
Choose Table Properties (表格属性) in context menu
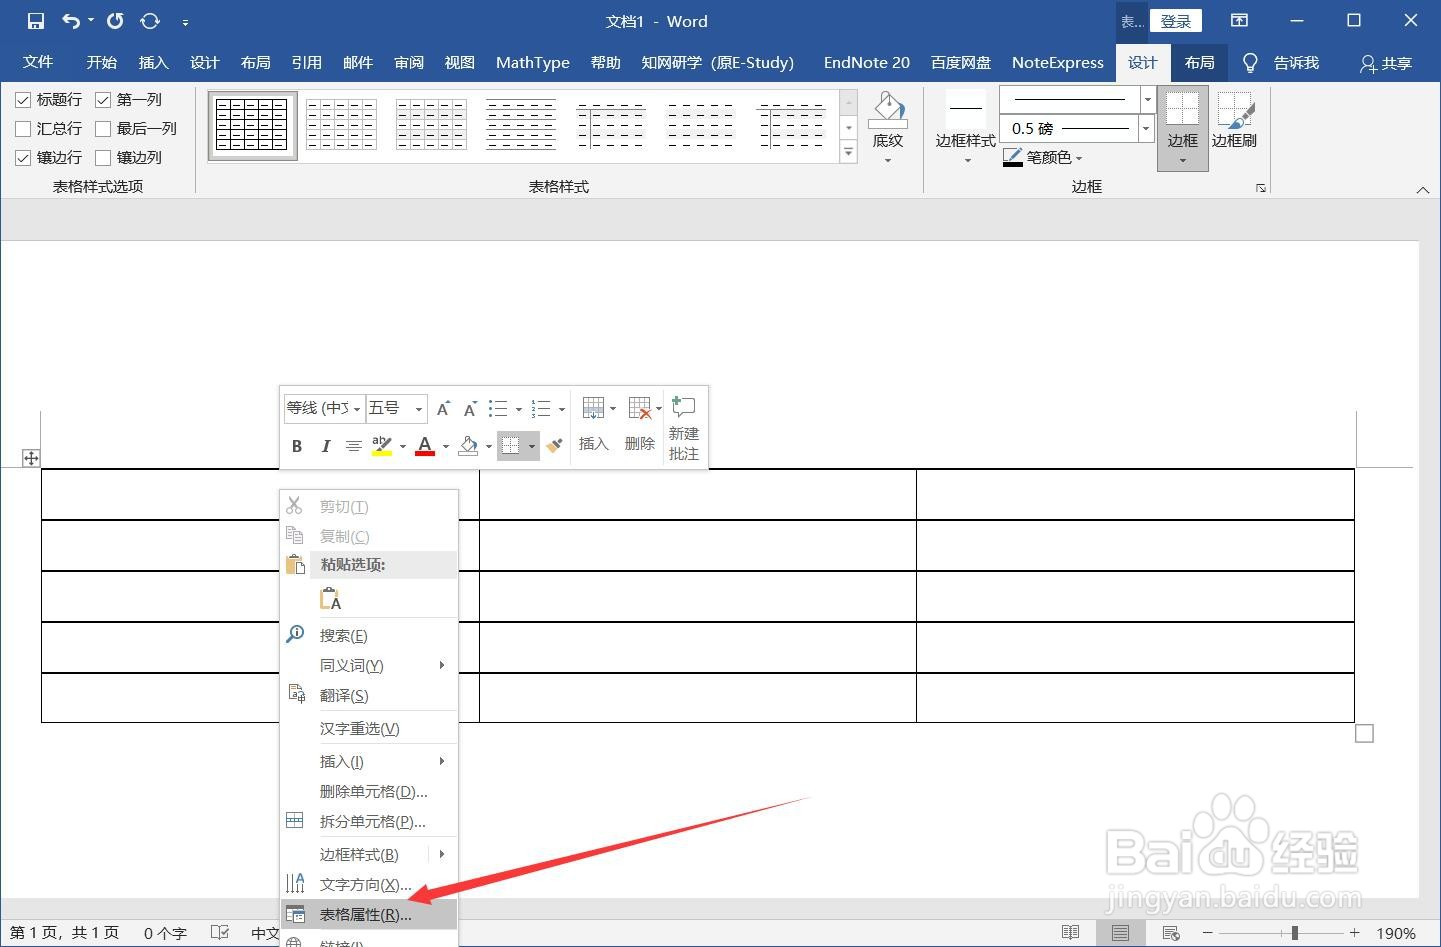(x=369, y=915)
